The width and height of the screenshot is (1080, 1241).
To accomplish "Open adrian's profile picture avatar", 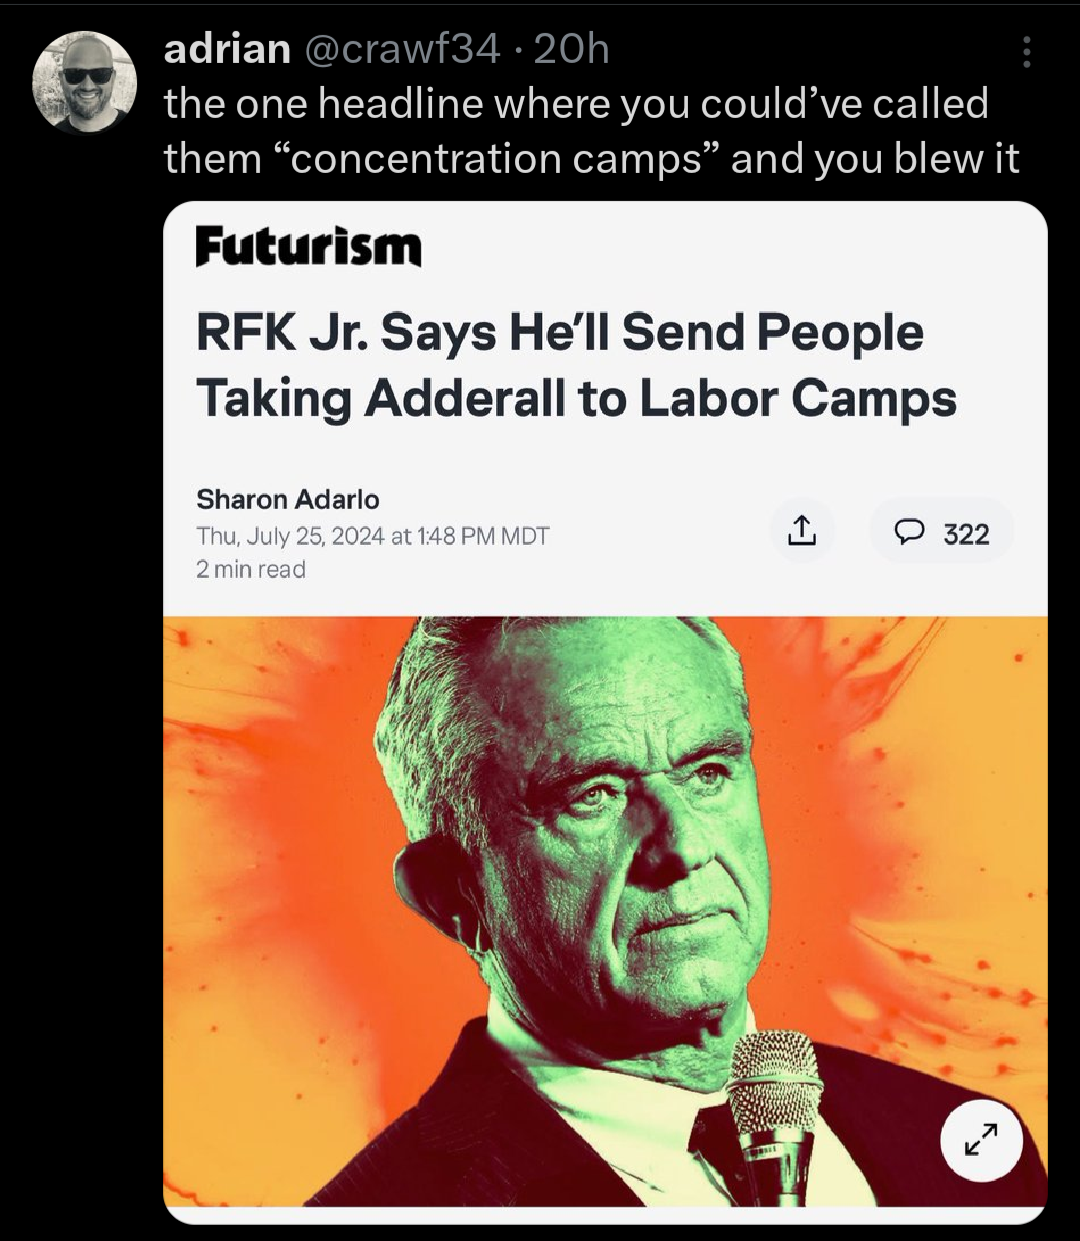I will (84, 82).
